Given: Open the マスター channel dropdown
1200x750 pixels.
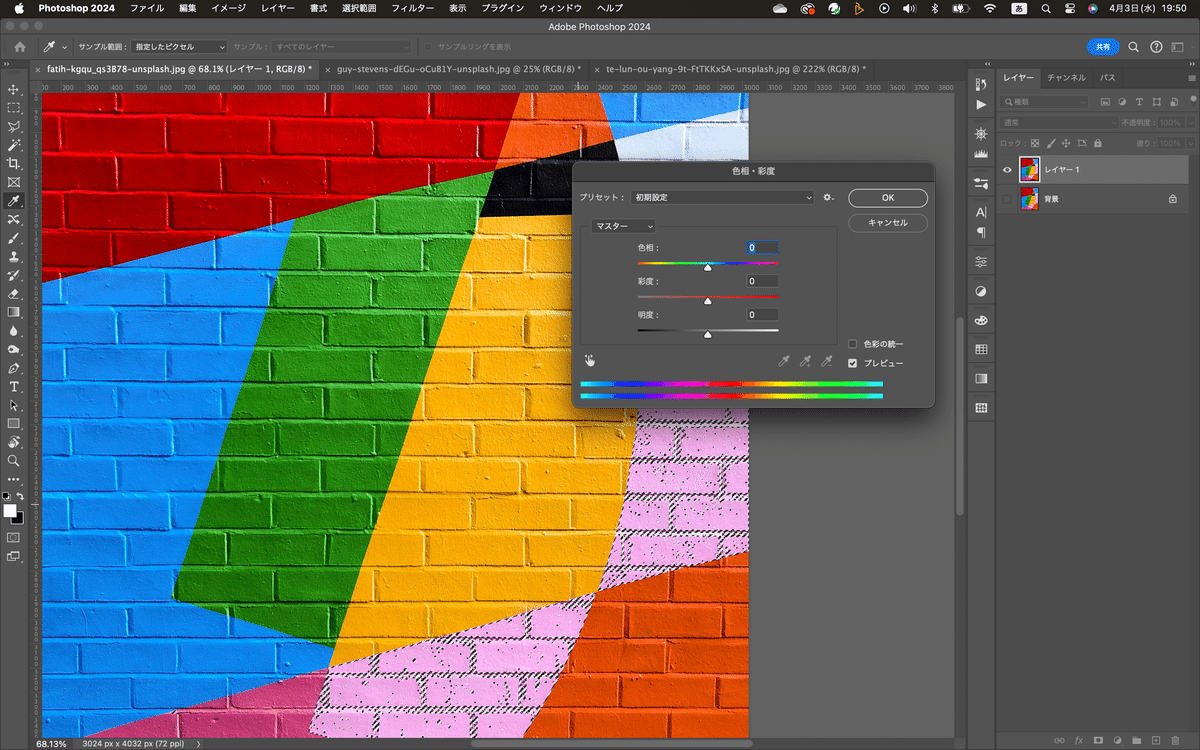Looking at the screenshot, I should pos(623,226).
